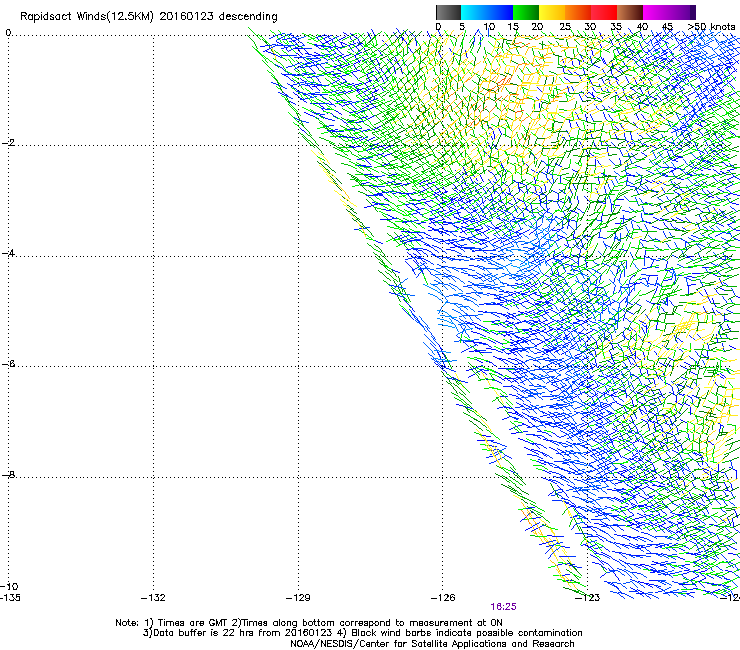Click the red 30-35 knots color segment
740x650 pixels.
604,12
